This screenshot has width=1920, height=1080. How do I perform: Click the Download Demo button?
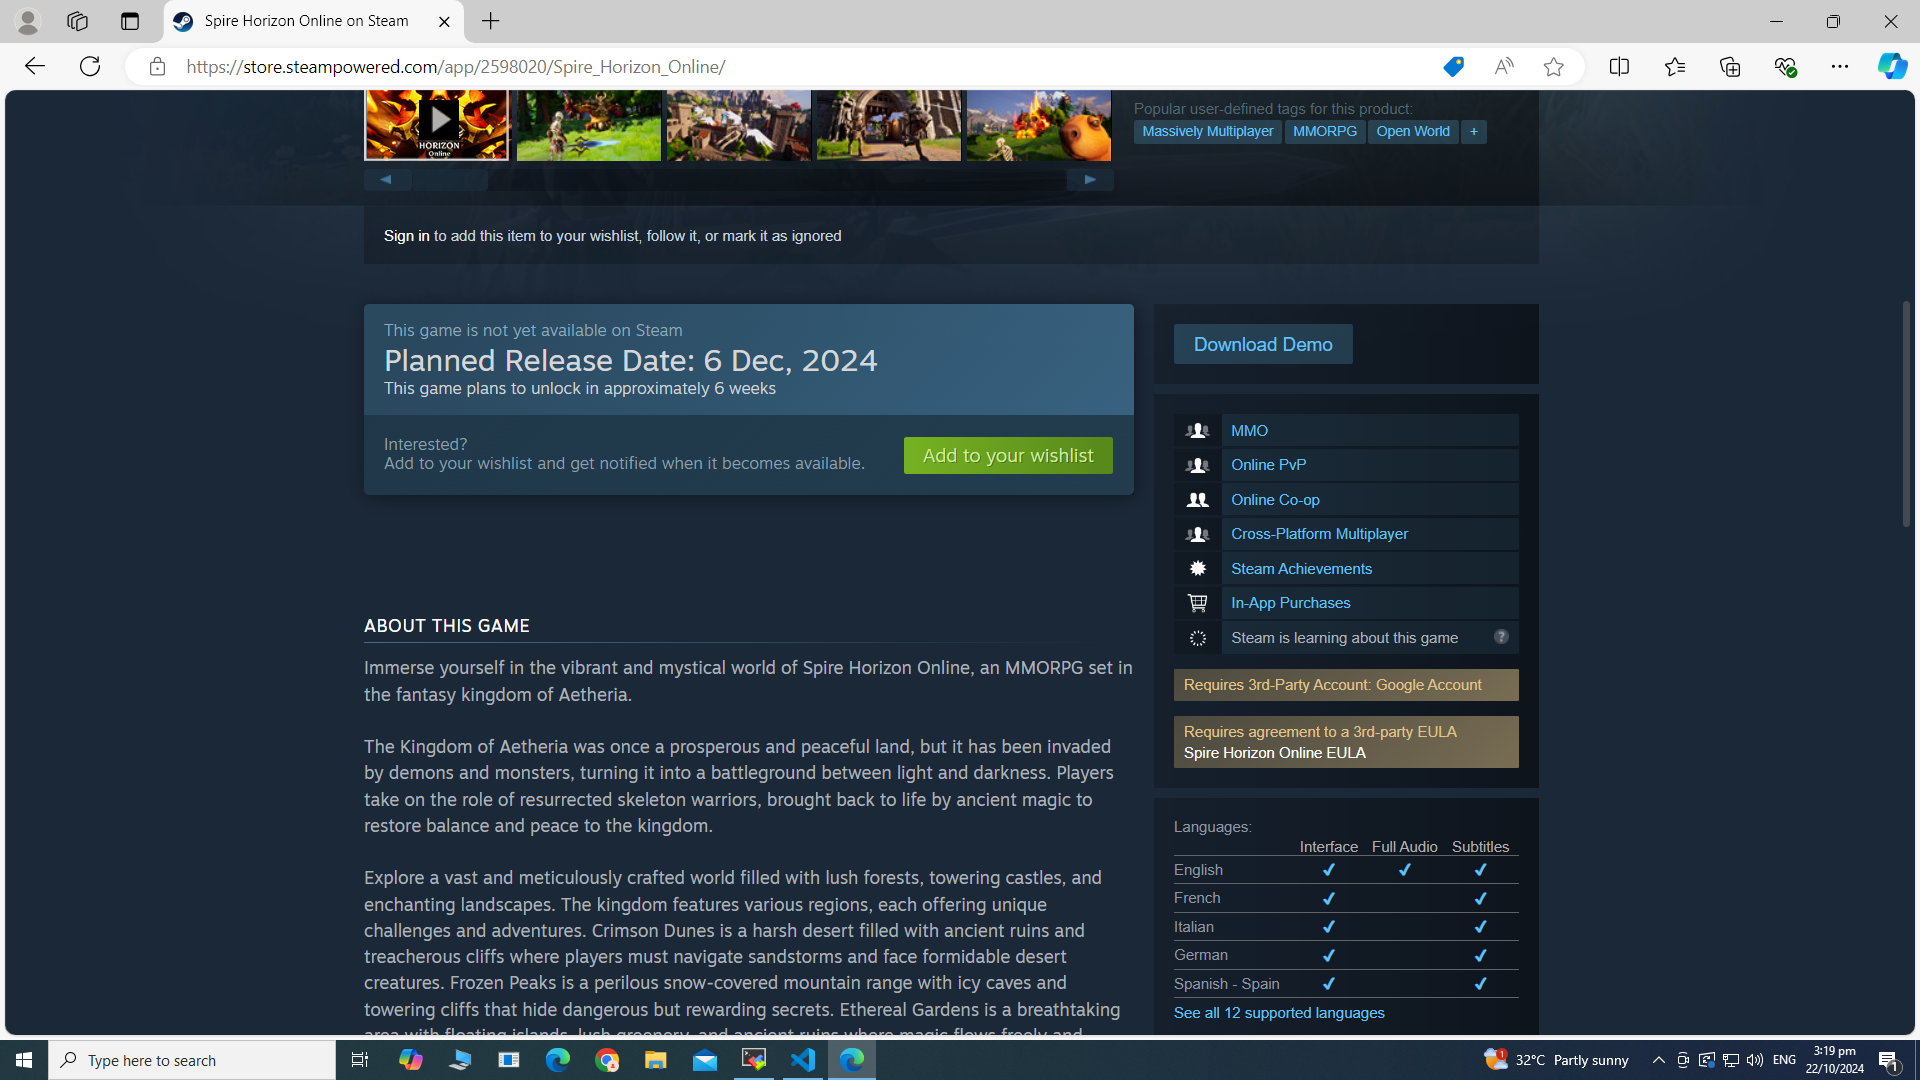click(x=1262, y=344)
